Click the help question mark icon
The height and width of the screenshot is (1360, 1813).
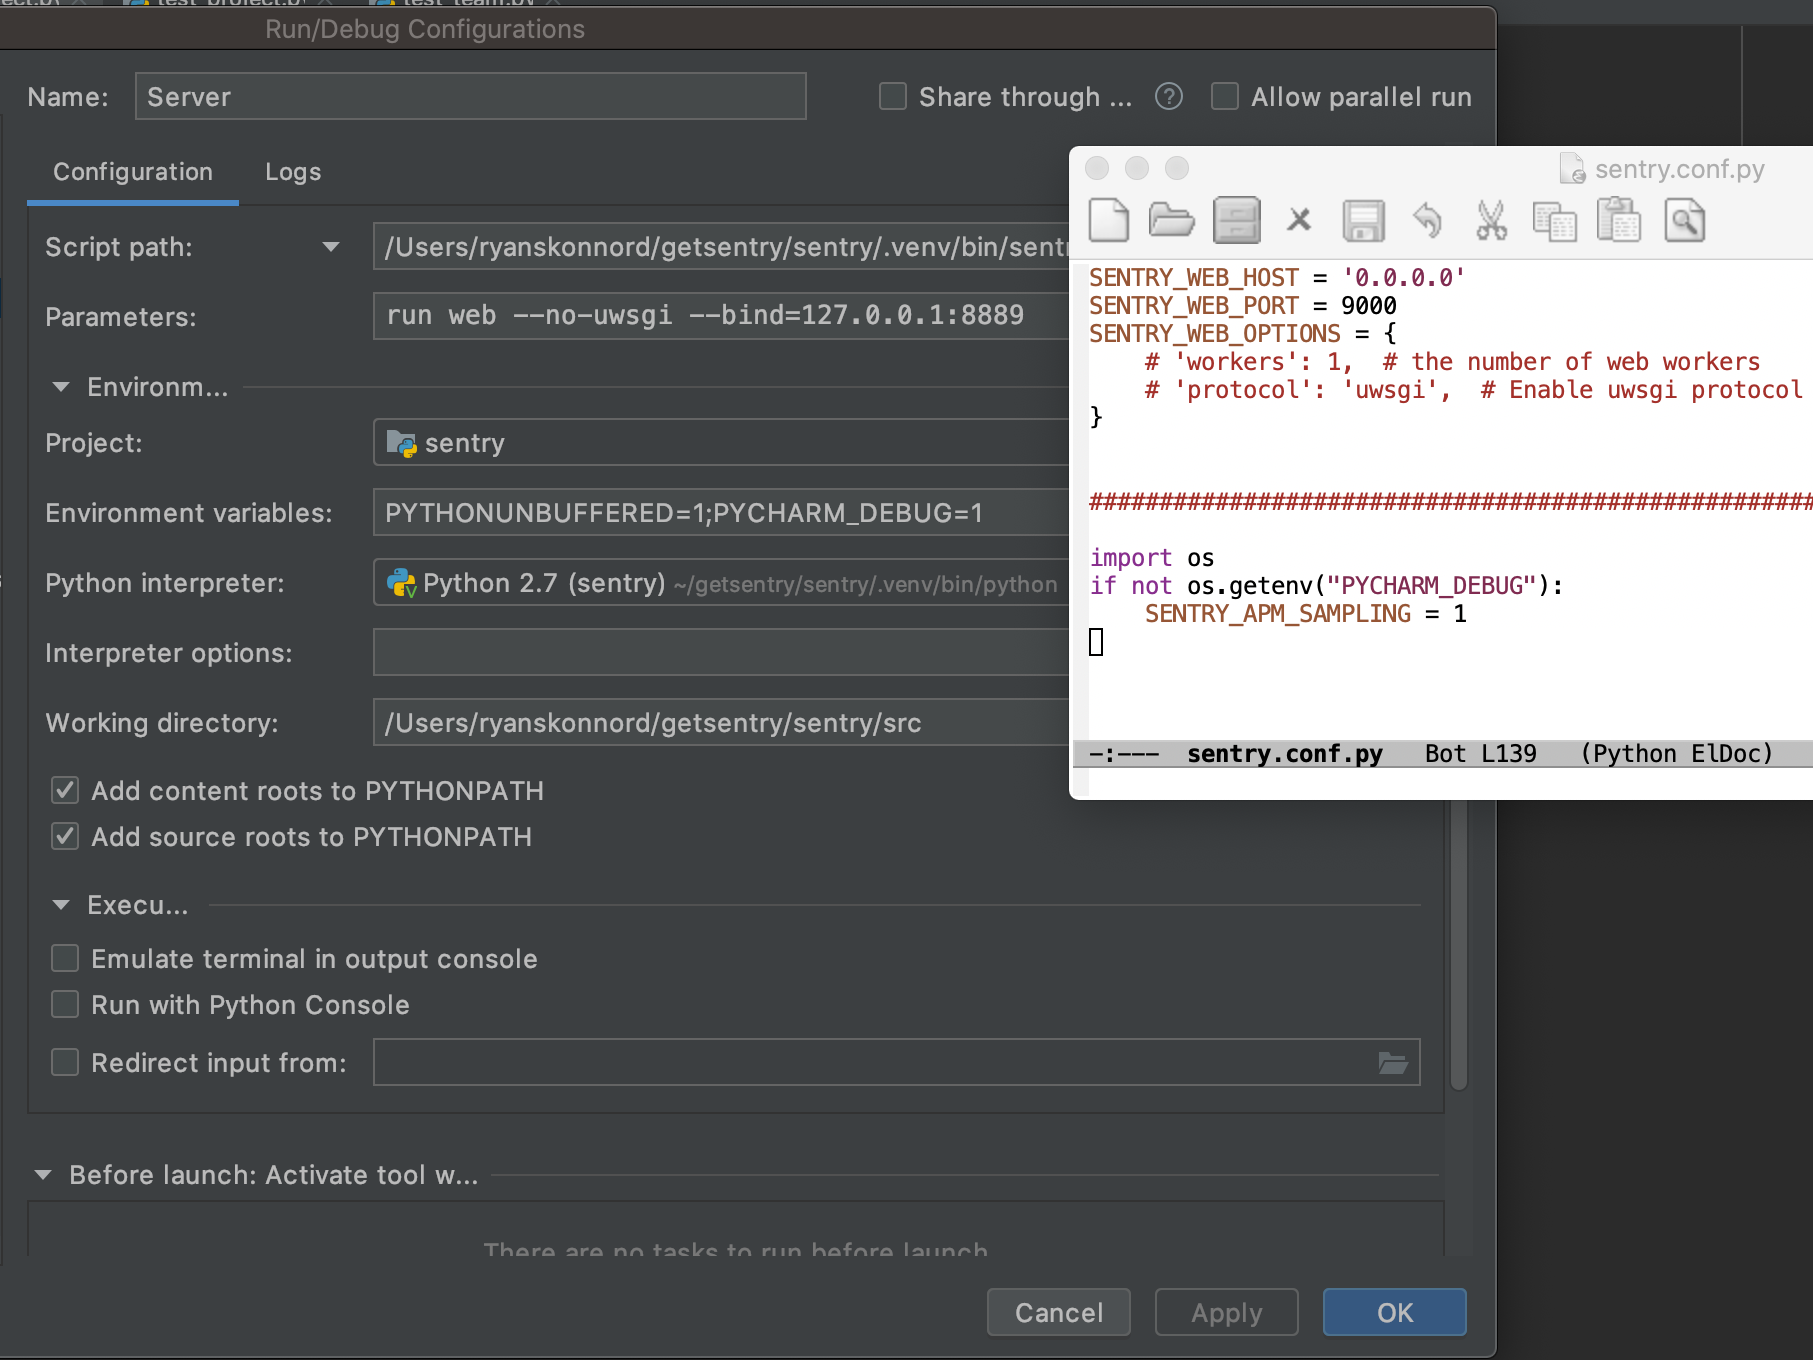[x=1168, y=97]
